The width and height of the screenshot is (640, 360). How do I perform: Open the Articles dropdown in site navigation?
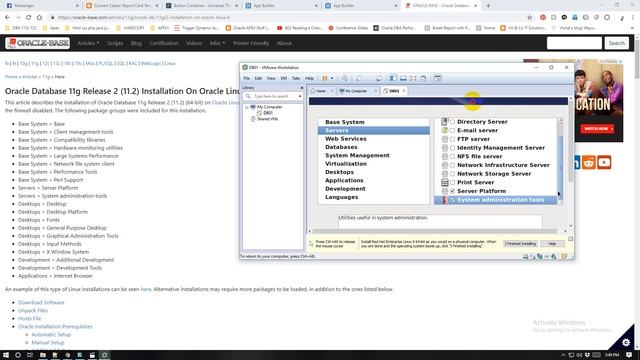pos(88,43)
